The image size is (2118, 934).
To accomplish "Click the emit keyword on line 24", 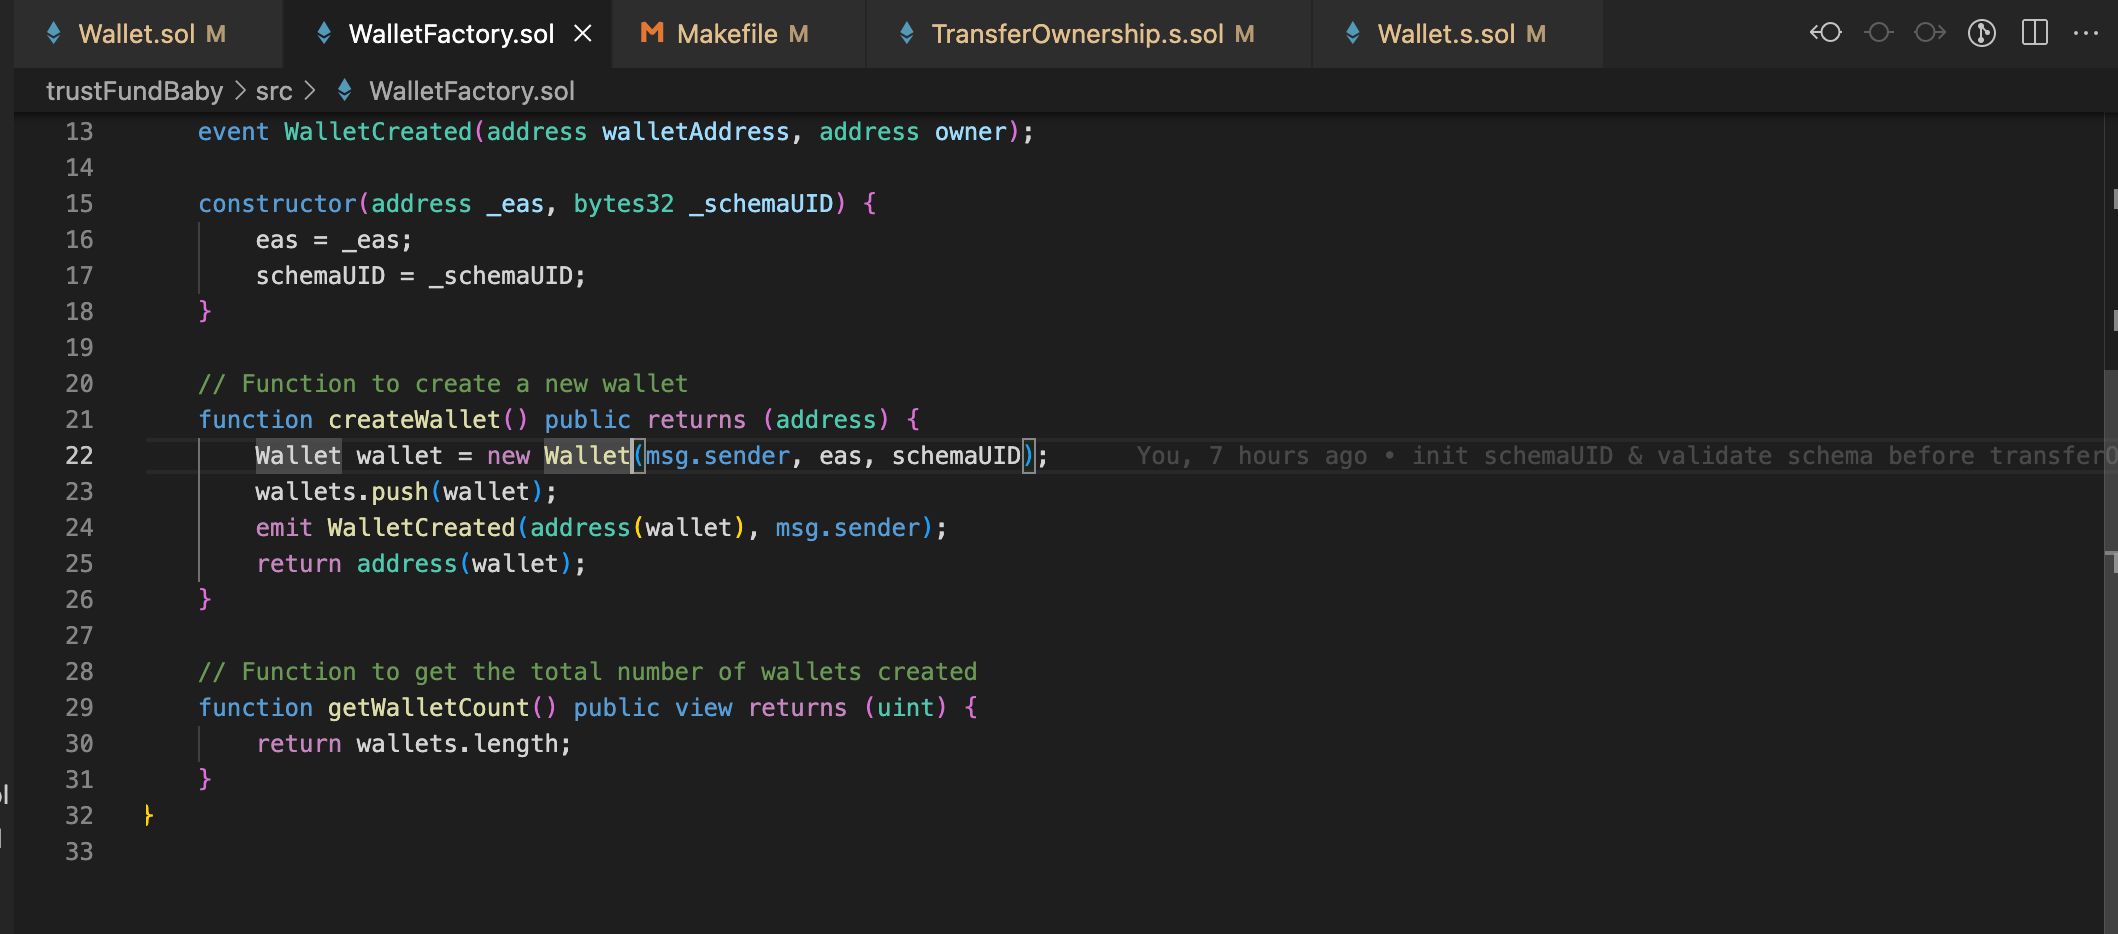I will 284,528.
